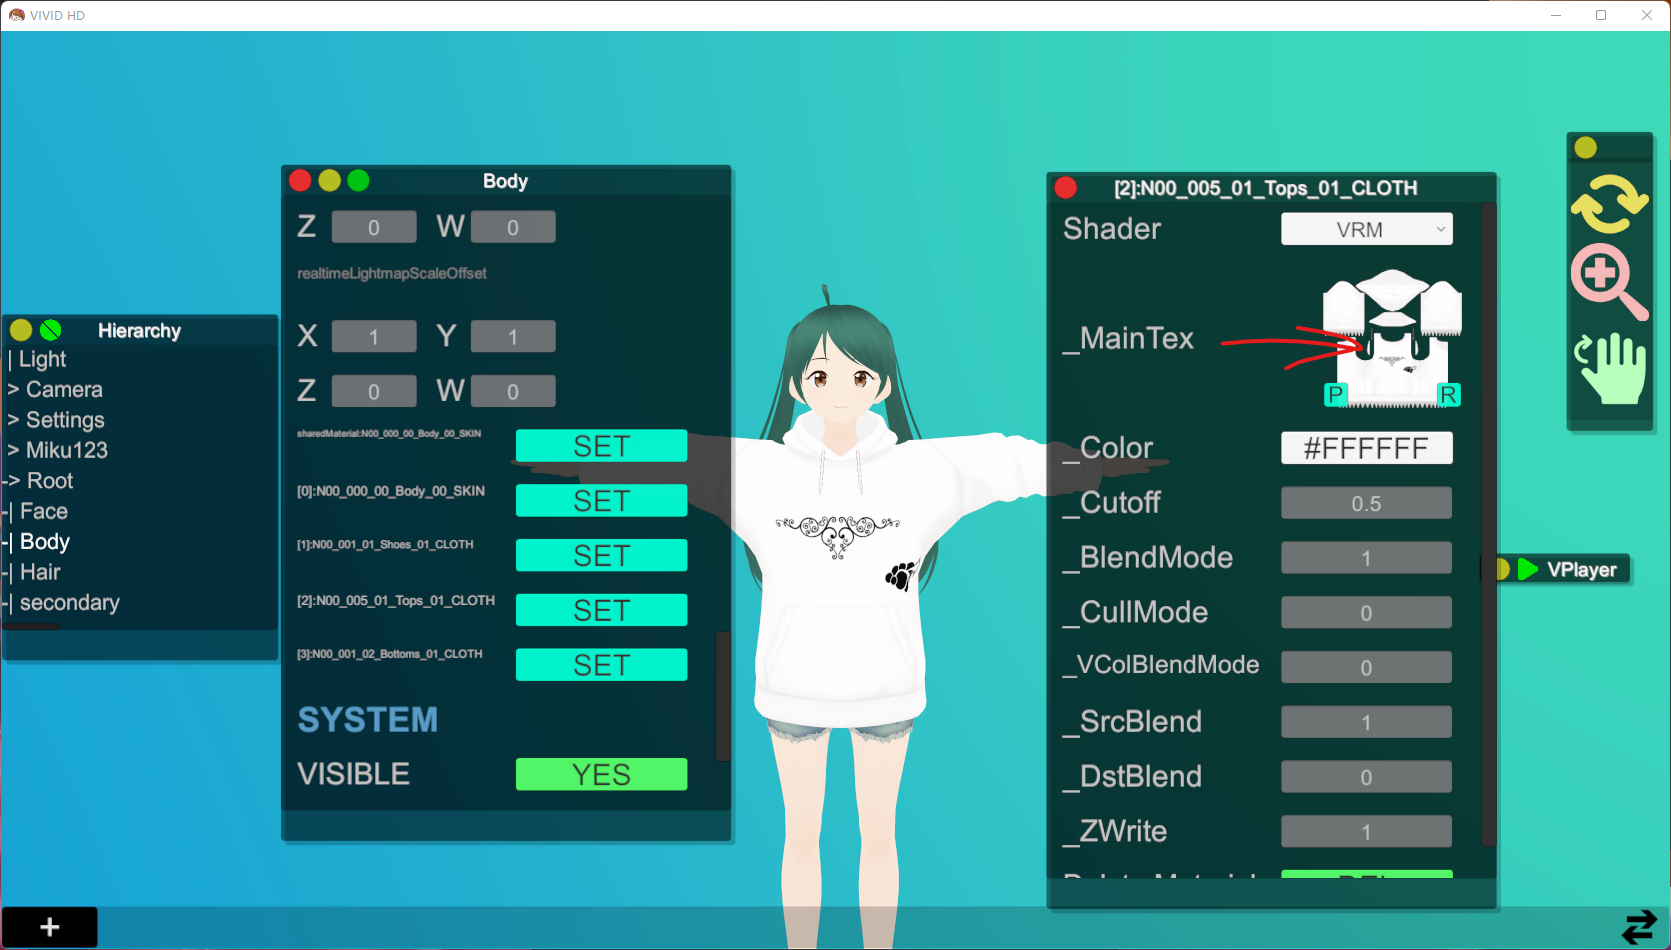
Task: Click the top Z value field in Body panel
Action: [374, 227]
